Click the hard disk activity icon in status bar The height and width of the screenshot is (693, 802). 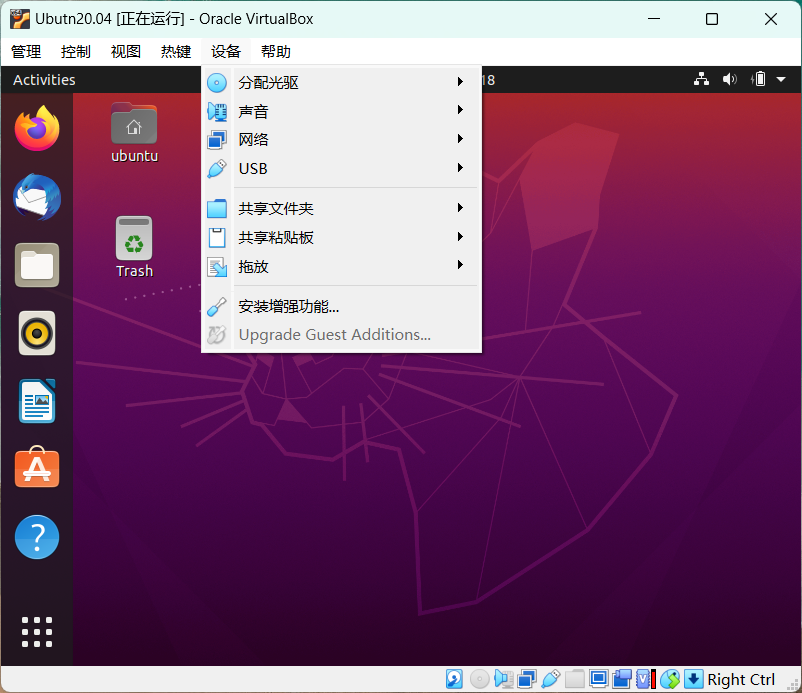pos(454,679)
